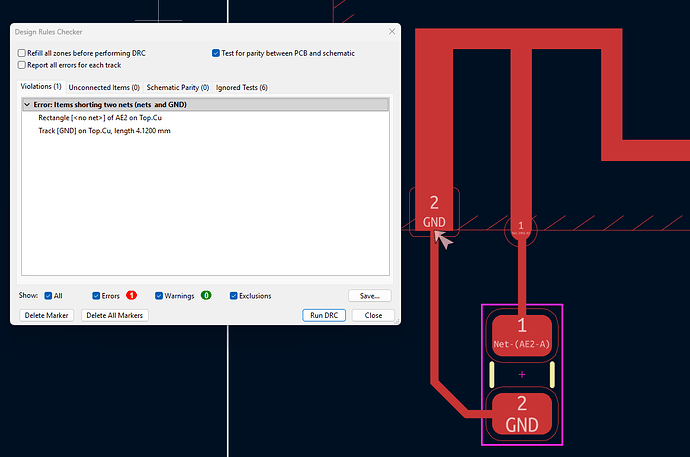Image resolution: width=690 pixels, height=457 pixels.
Task: Click Delete All Markers button
Action: coord(115,315)
